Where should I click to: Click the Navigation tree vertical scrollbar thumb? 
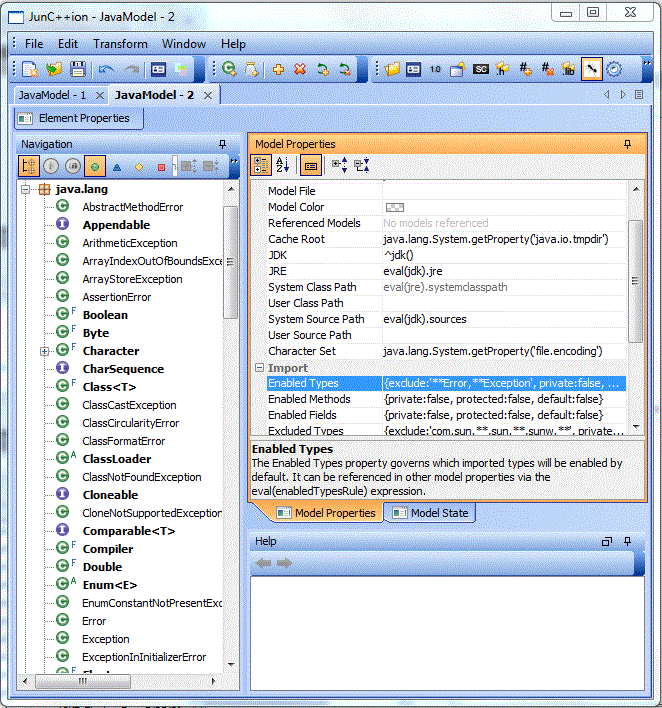click(231, 262)
